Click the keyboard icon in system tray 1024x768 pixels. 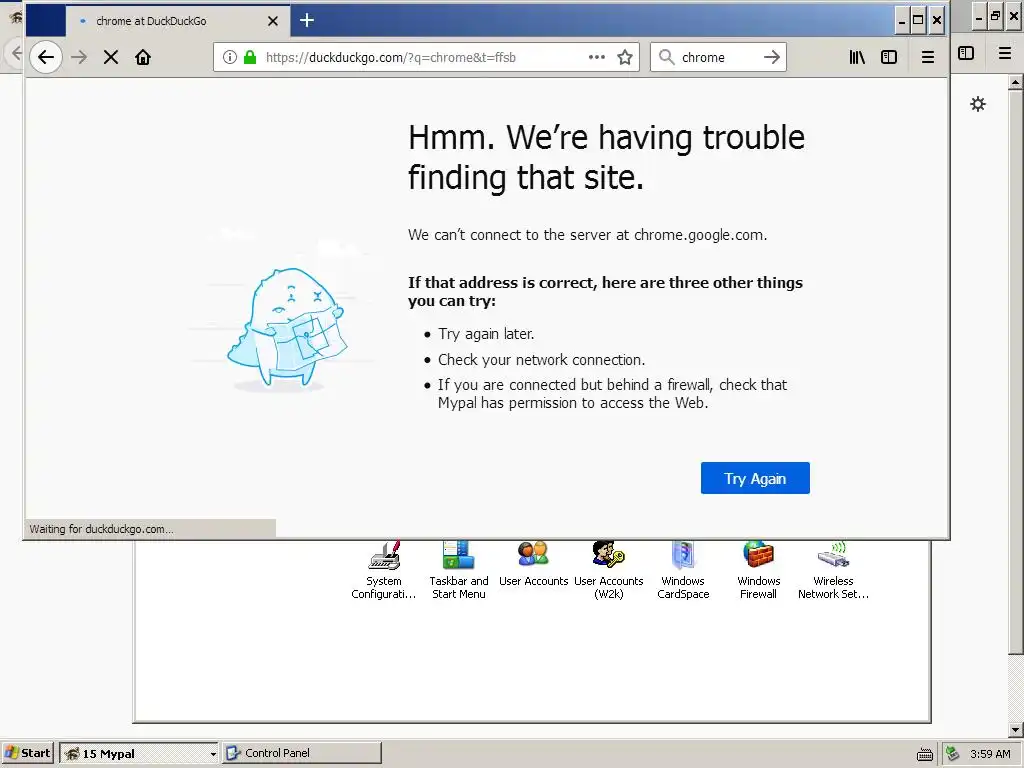point(925,754)
